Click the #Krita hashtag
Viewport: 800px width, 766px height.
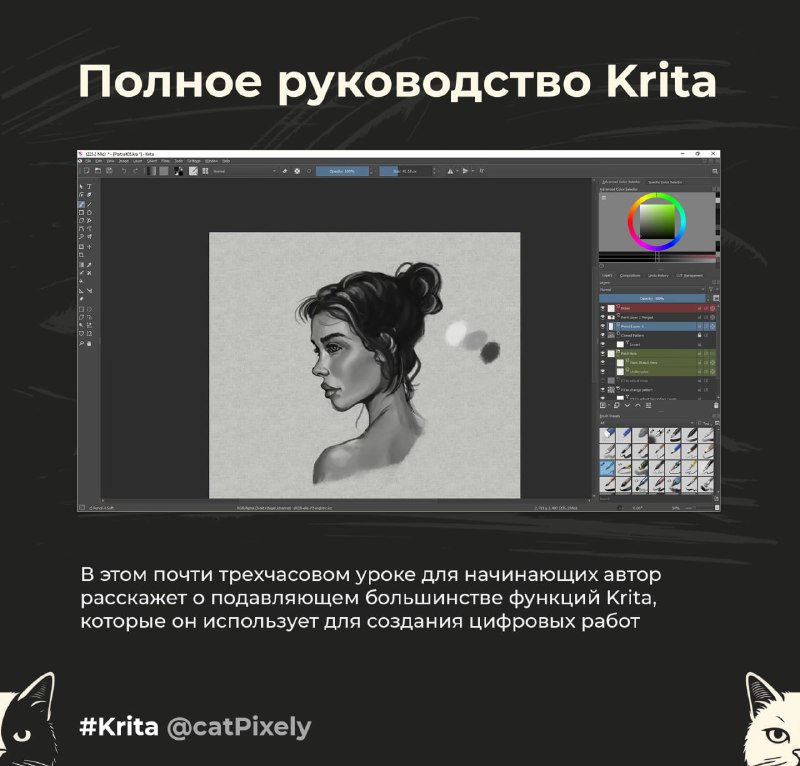(x=119, y=726)
